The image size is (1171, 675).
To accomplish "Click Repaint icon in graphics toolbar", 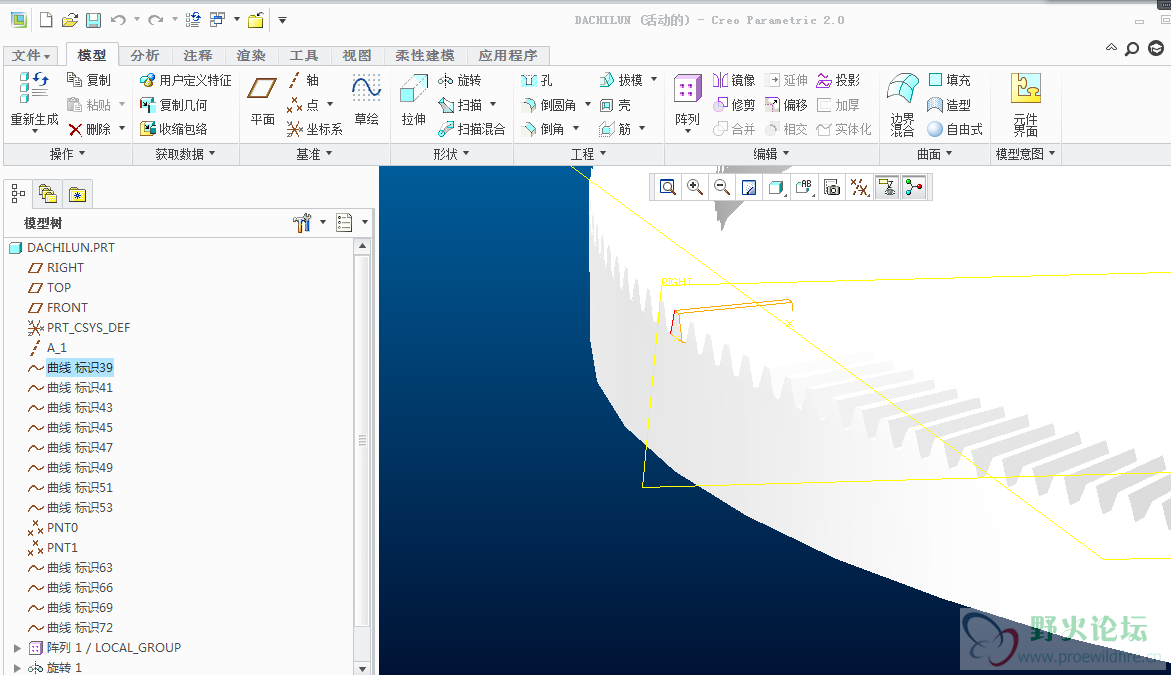I will [749, 187].
